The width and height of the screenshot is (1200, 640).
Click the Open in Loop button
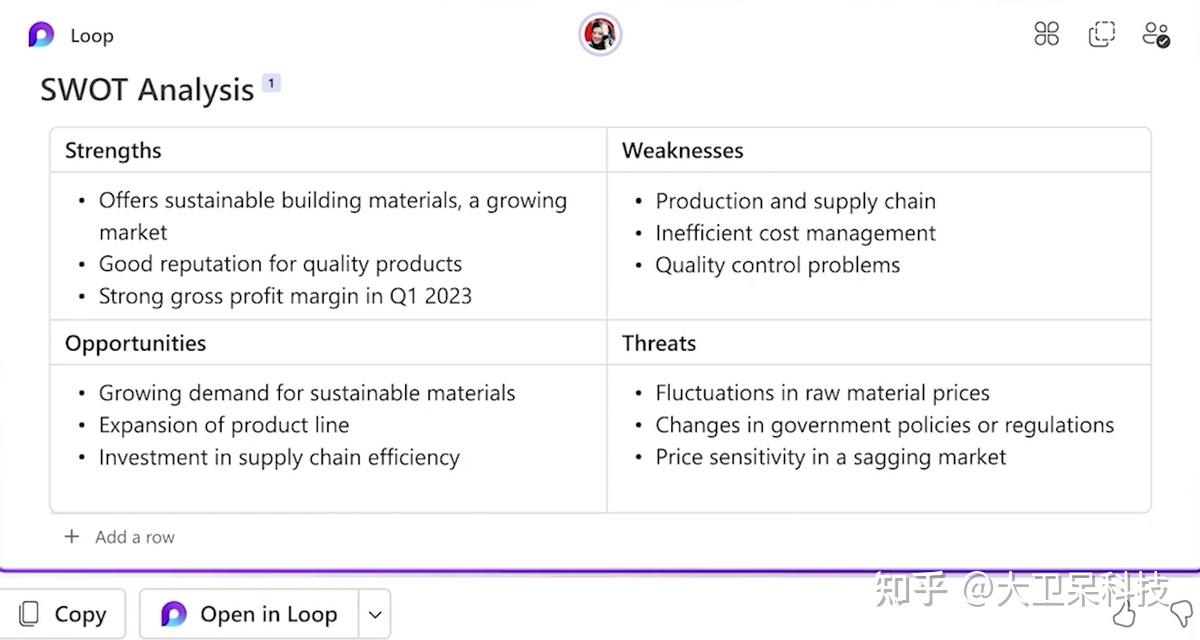(x=250, y=614)
